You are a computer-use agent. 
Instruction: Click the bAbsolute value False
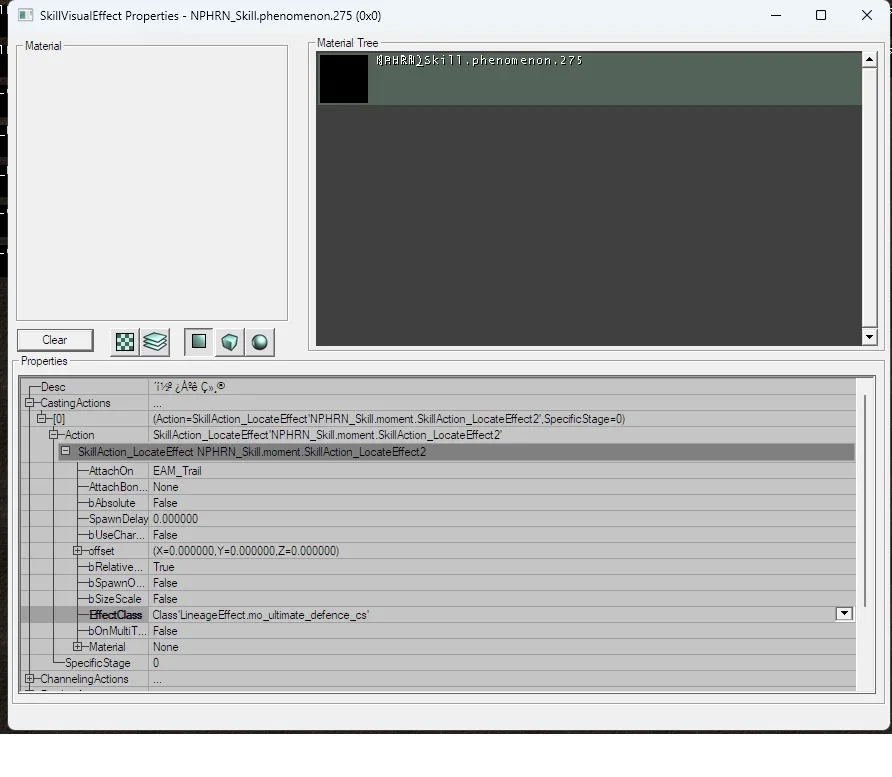(165, 503)
